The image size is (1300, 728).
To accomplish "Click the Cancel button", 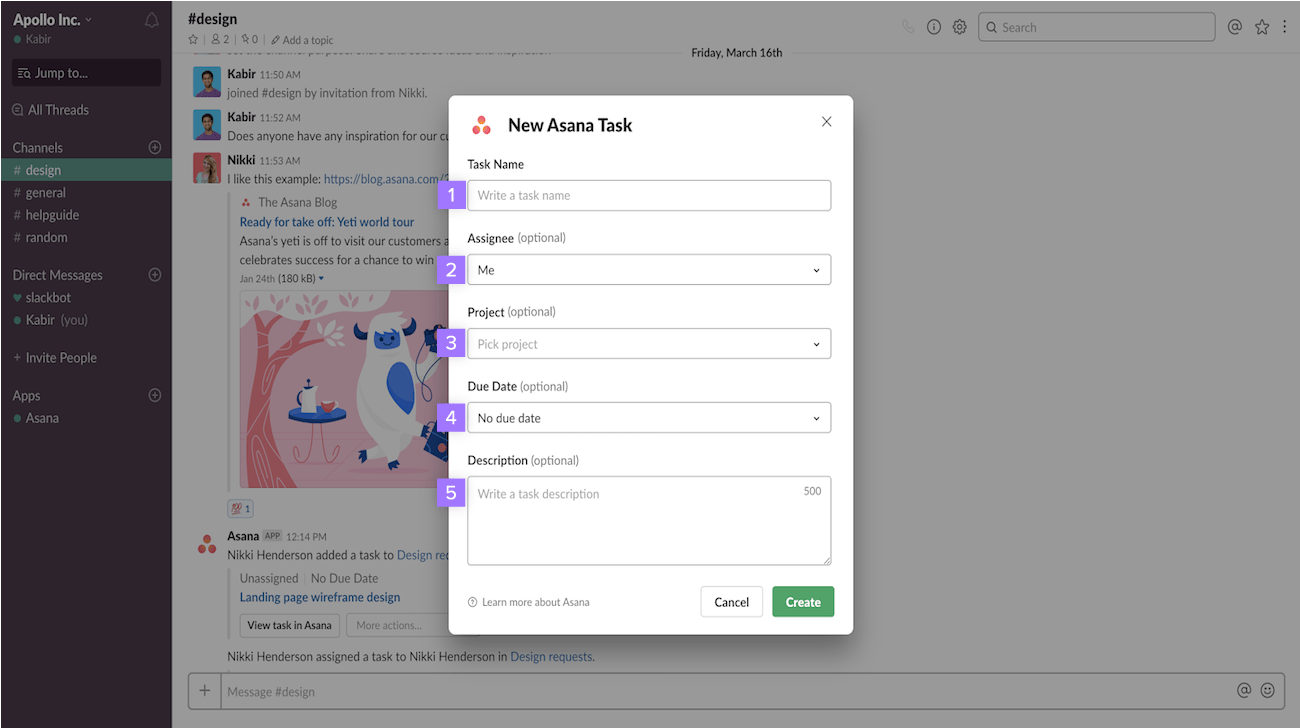I will (731, 602).
